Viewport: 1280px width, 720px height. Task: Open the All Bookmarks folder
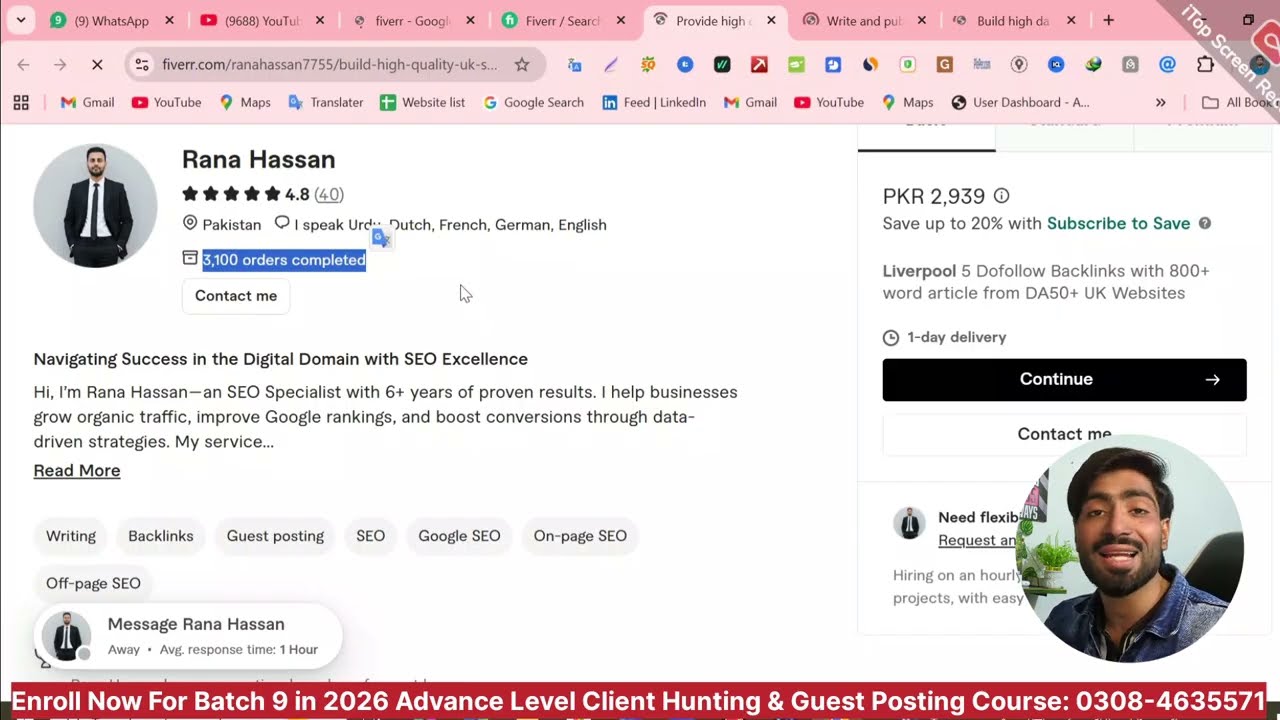1238,102
